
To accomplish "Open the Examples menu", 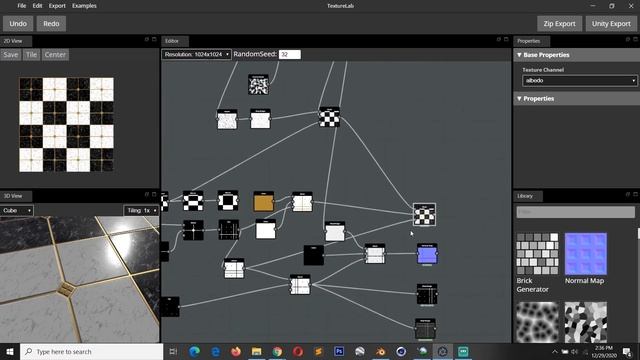I will point(84,6).
